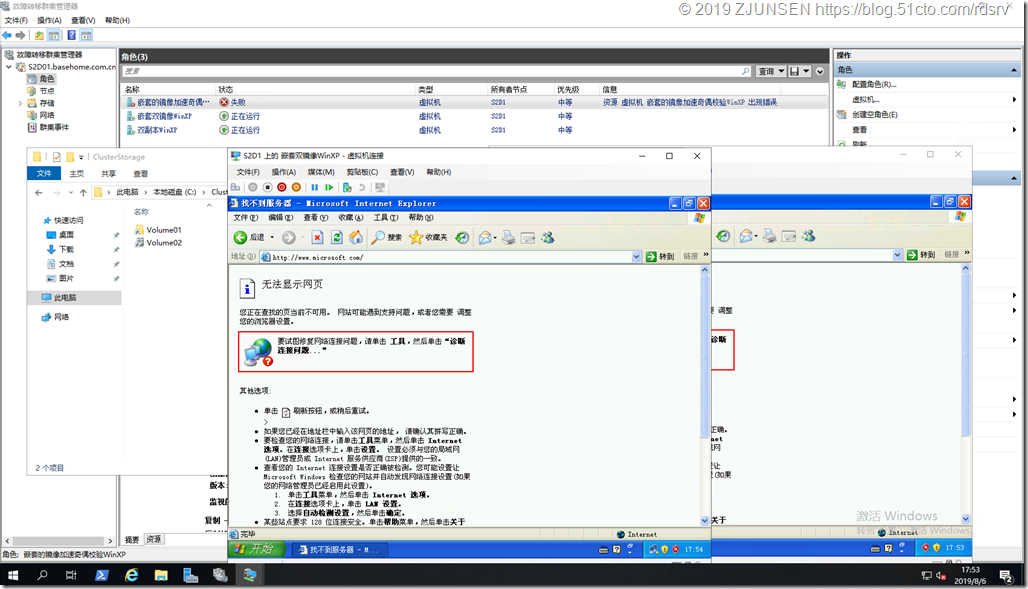1028x589 pixels.
Task: Click the green VM Start/Resume icon
Action: click(329, 188)
